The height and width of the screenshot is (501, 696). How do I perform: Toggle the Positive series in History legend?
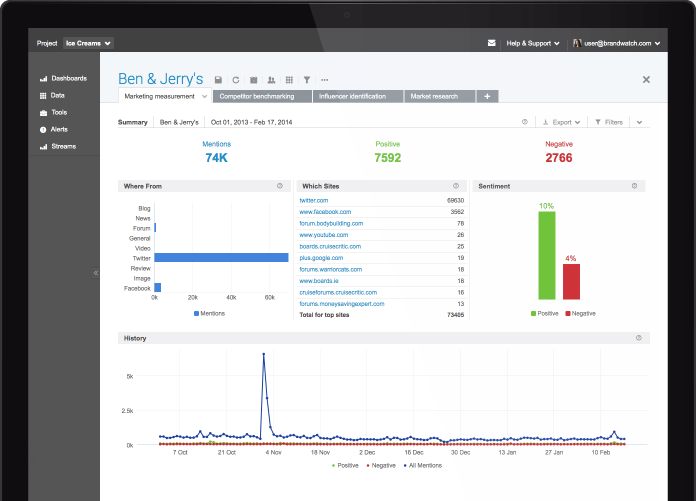(x=345, y=465)
